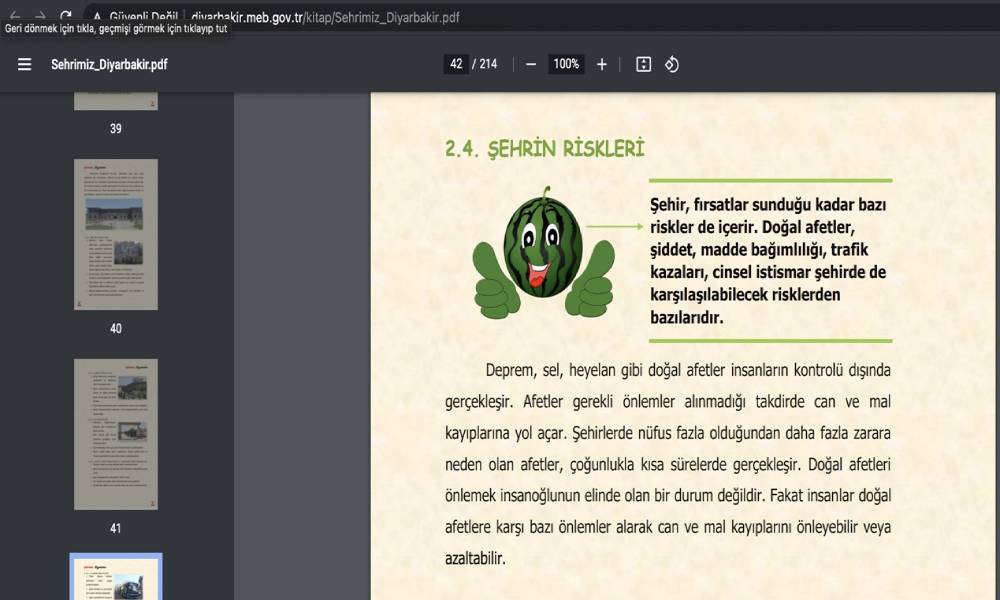Screen dimensions: 1000x600
Task: Click the word 'azaltabilir.' ending the paragraph
Action: (475, 559)
